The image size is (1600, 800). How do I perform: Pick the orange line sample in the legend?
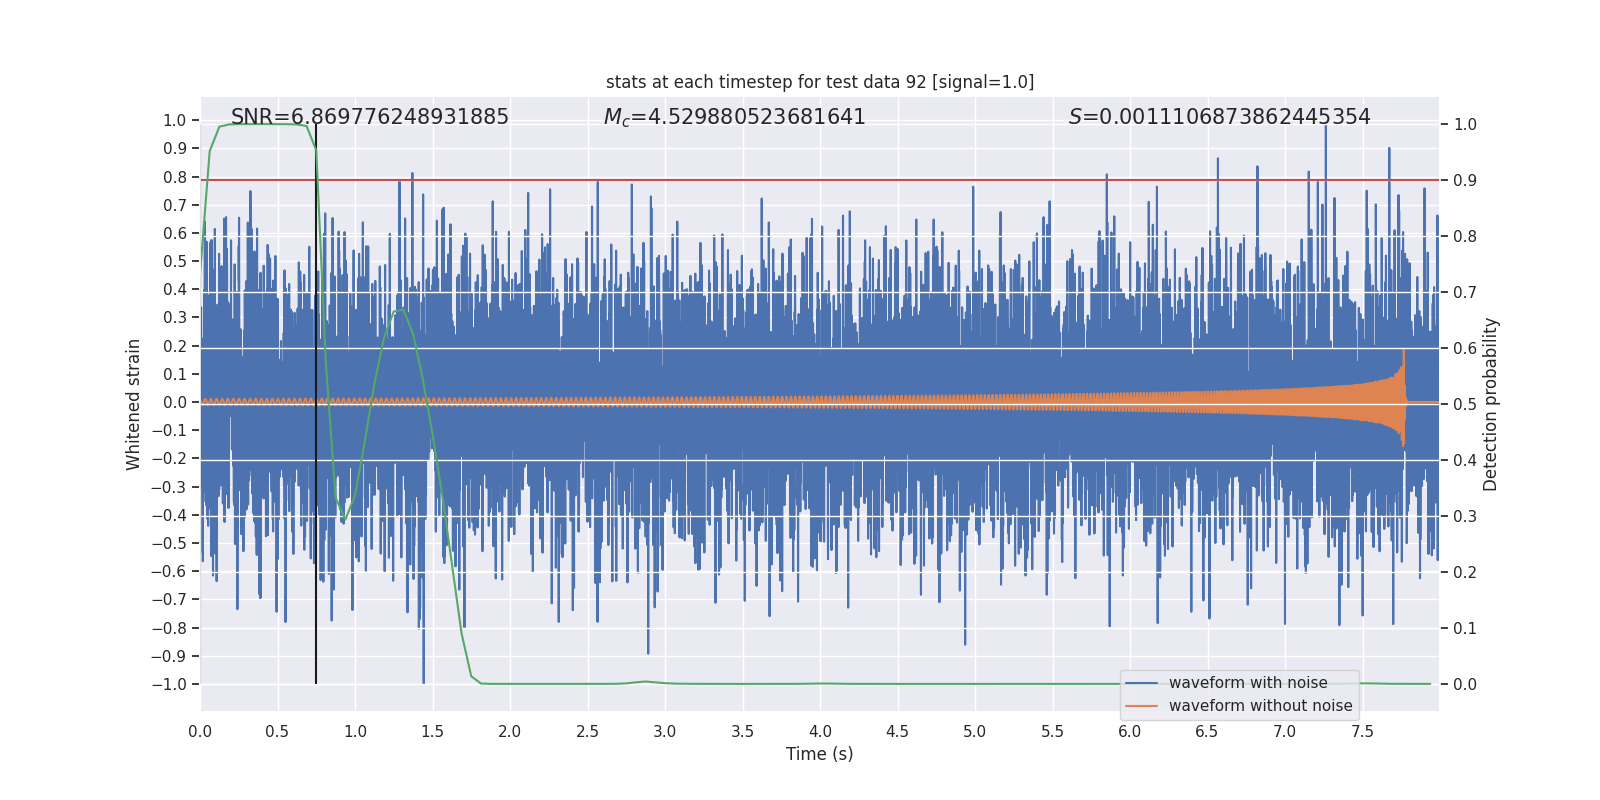[x=1142, y=706]
